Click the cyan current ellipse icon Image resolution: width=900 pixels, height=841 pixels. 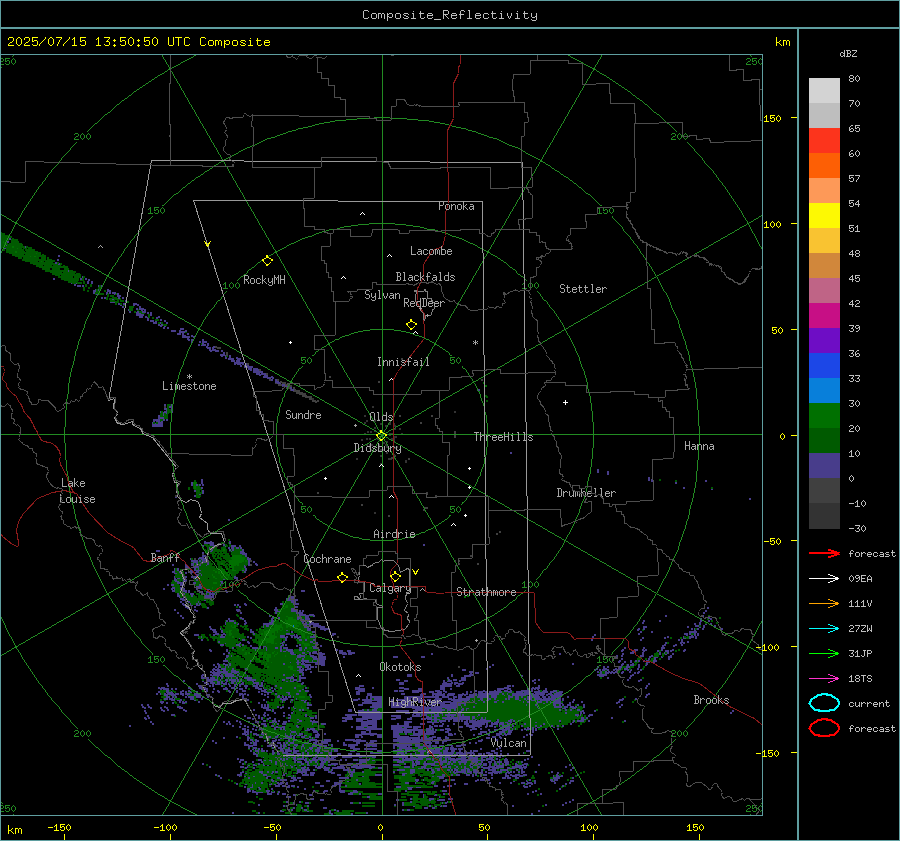tap(824, 703)
